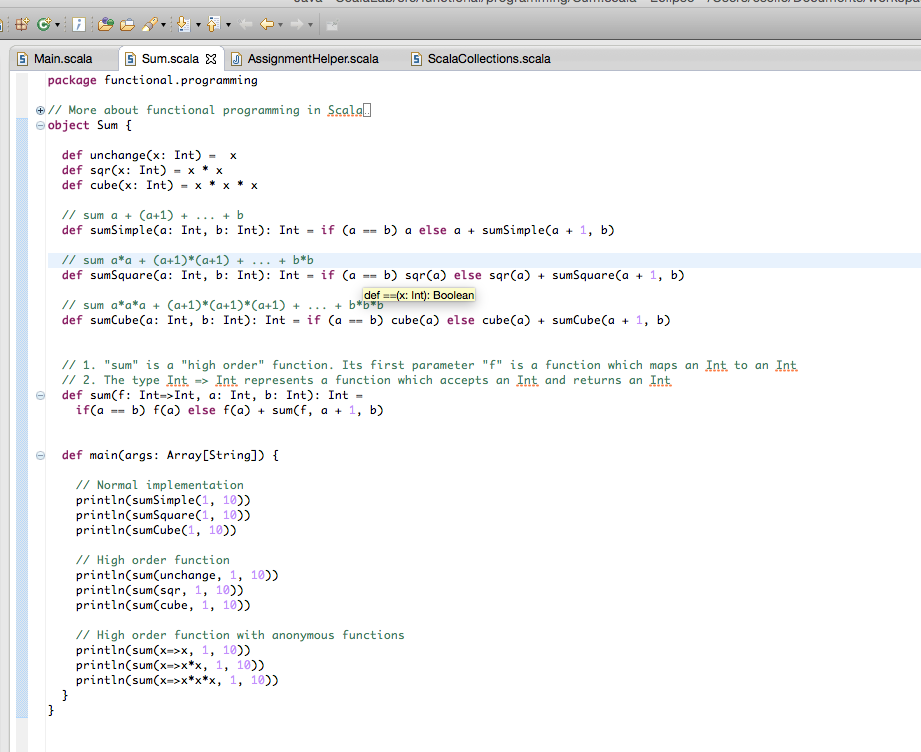This screenshot has height=752, width=921.
Task: Switch to the ScalaCollections.scala tab
Action: pyautogui.click(x=489, y=59)
